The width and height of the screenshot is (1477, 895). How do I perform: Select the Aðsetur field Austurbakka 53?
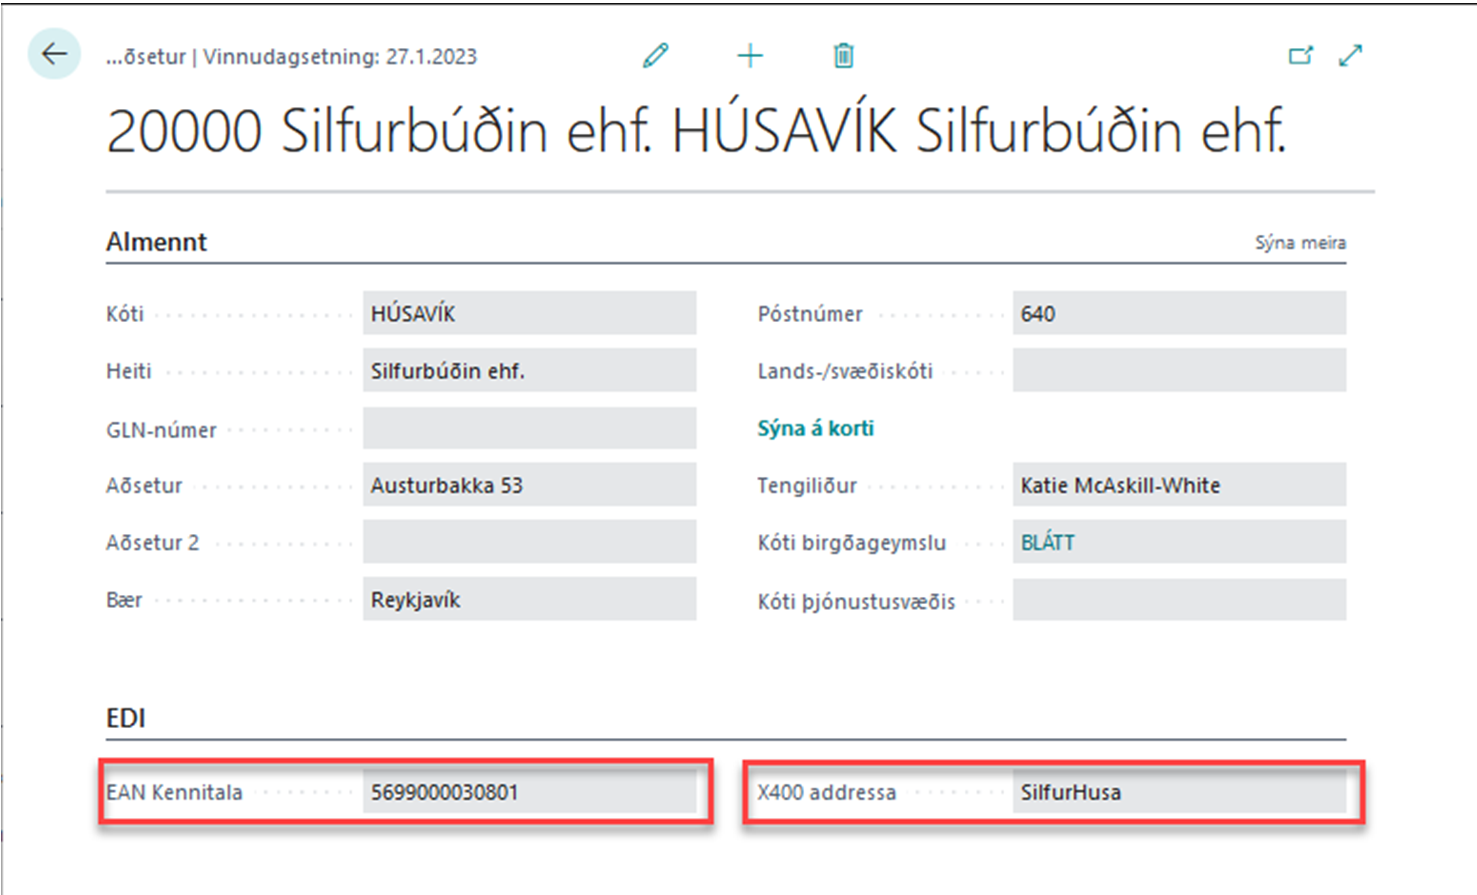pos(529,485)
